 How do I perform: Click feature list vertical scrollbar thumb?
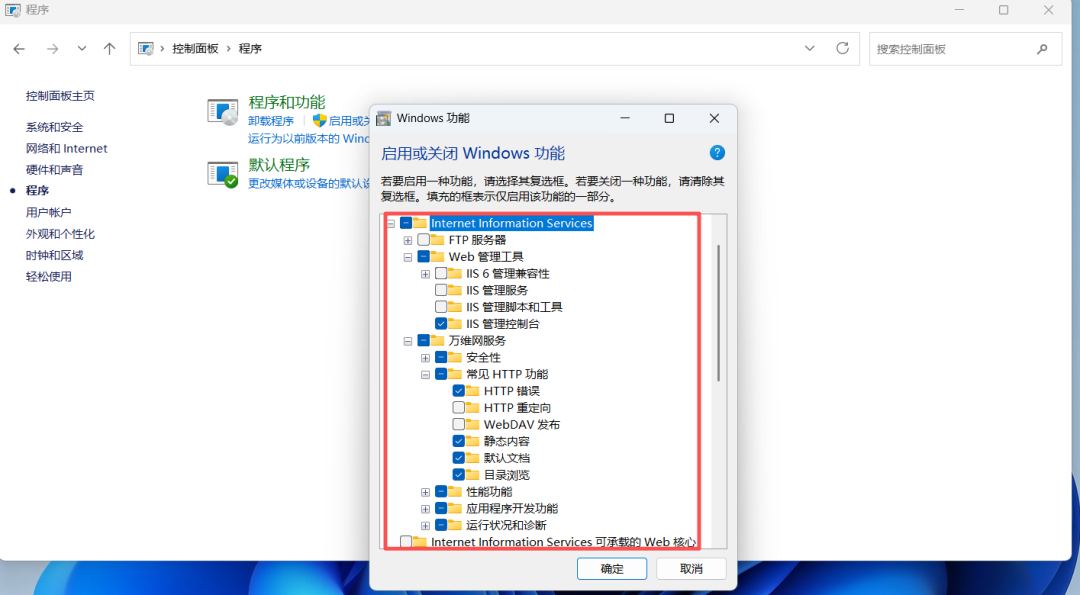pos(718,313)
